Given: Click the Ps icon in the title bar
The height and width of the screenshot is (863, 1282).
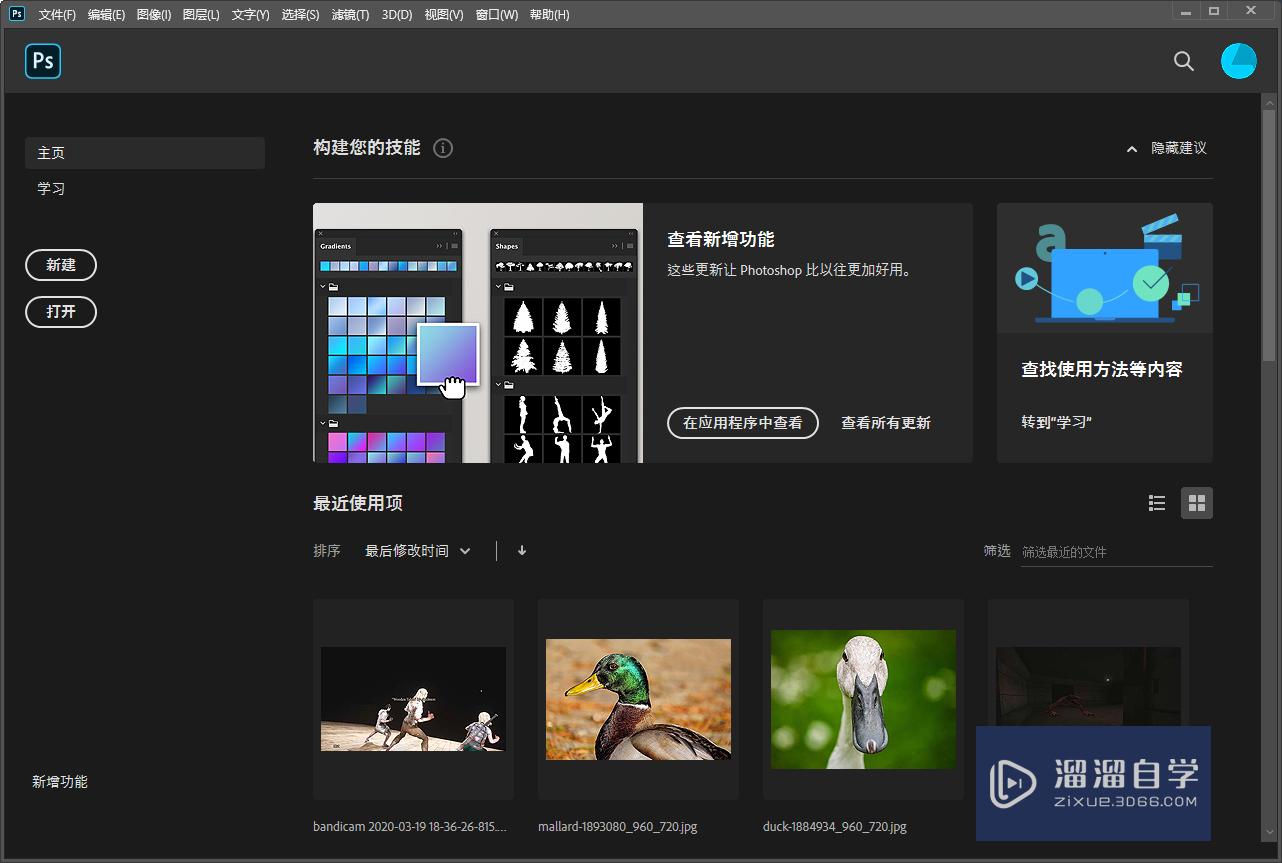Looking at the screenshot, I should tap(15, 14).
